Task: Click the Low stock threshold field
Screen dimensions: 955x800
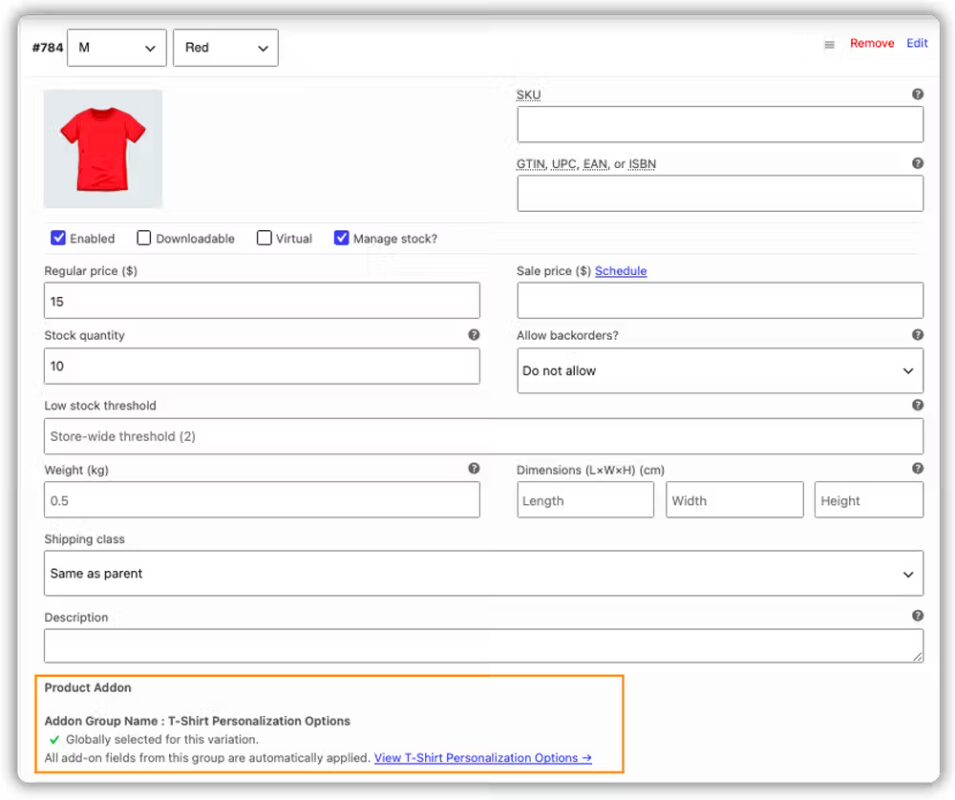Action: (484, 436)
